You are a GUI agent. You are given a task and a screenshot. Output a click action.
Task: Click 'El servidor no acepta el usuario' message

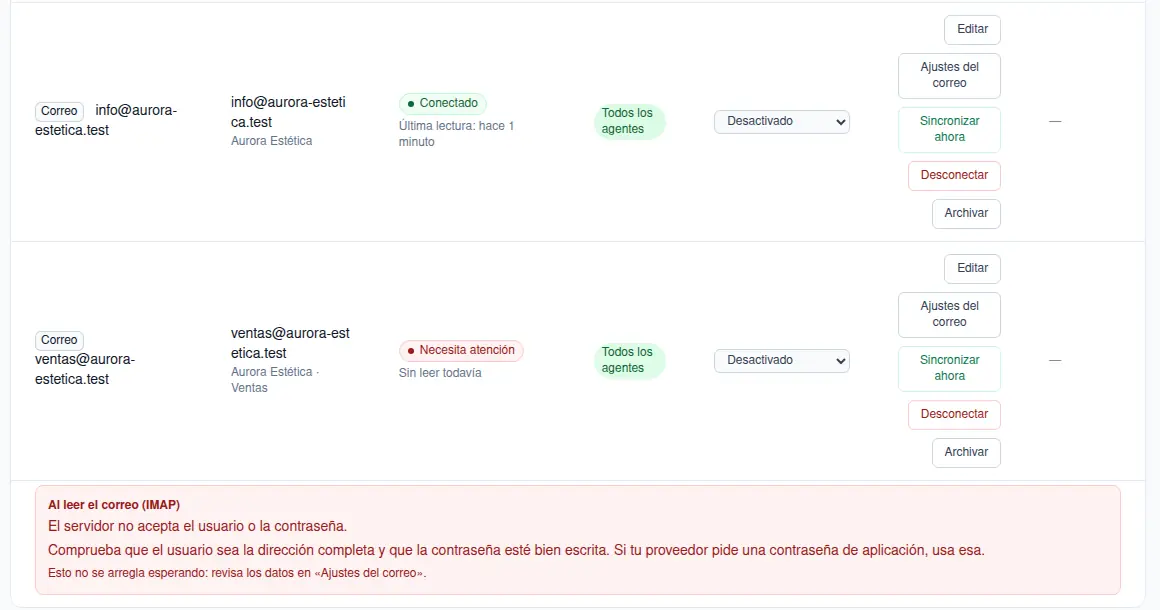tap(198, 526)
